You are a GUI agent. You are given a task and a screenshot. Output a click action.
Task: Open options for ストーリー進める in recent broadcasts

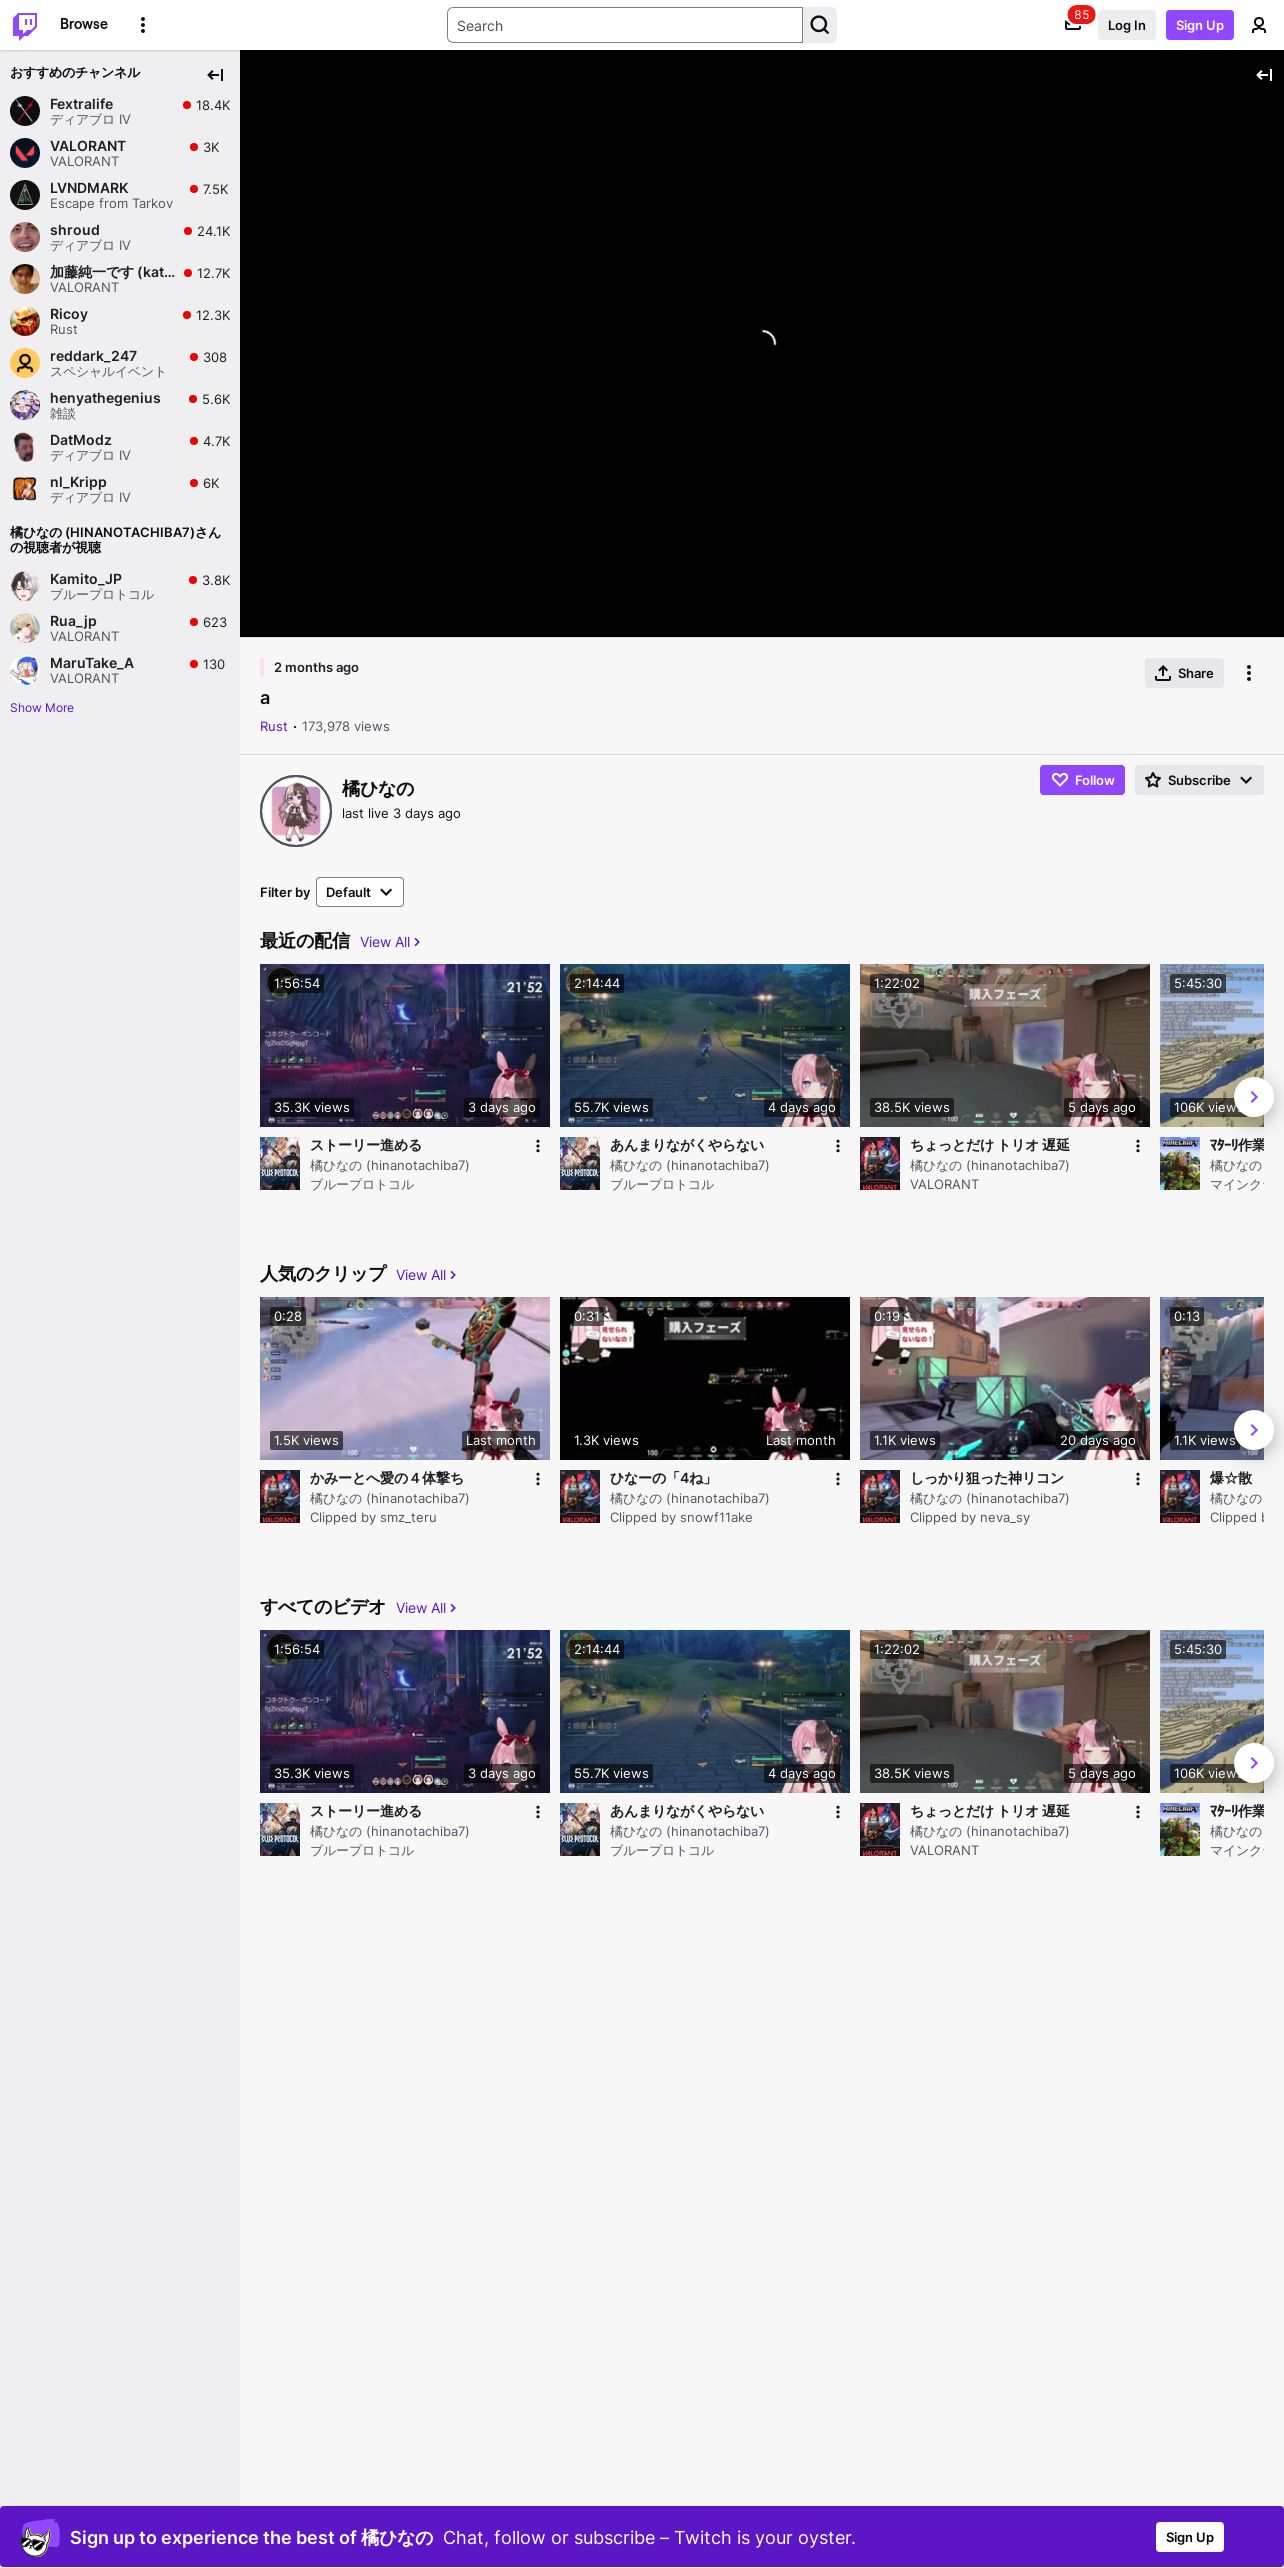pyautogui.click(x=538, y=1146)
